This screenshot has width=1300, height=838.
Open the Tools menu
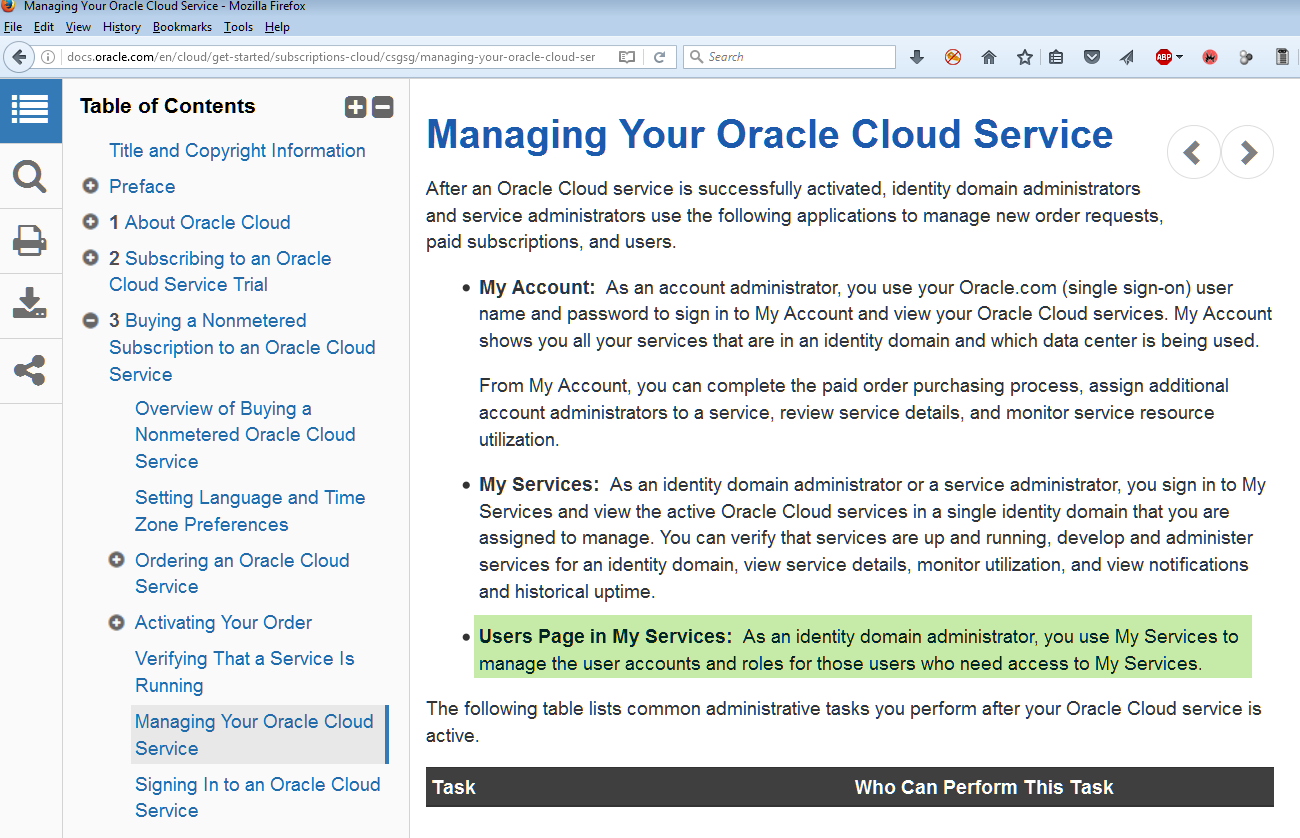pyautogui.click(x=239, y=27)
